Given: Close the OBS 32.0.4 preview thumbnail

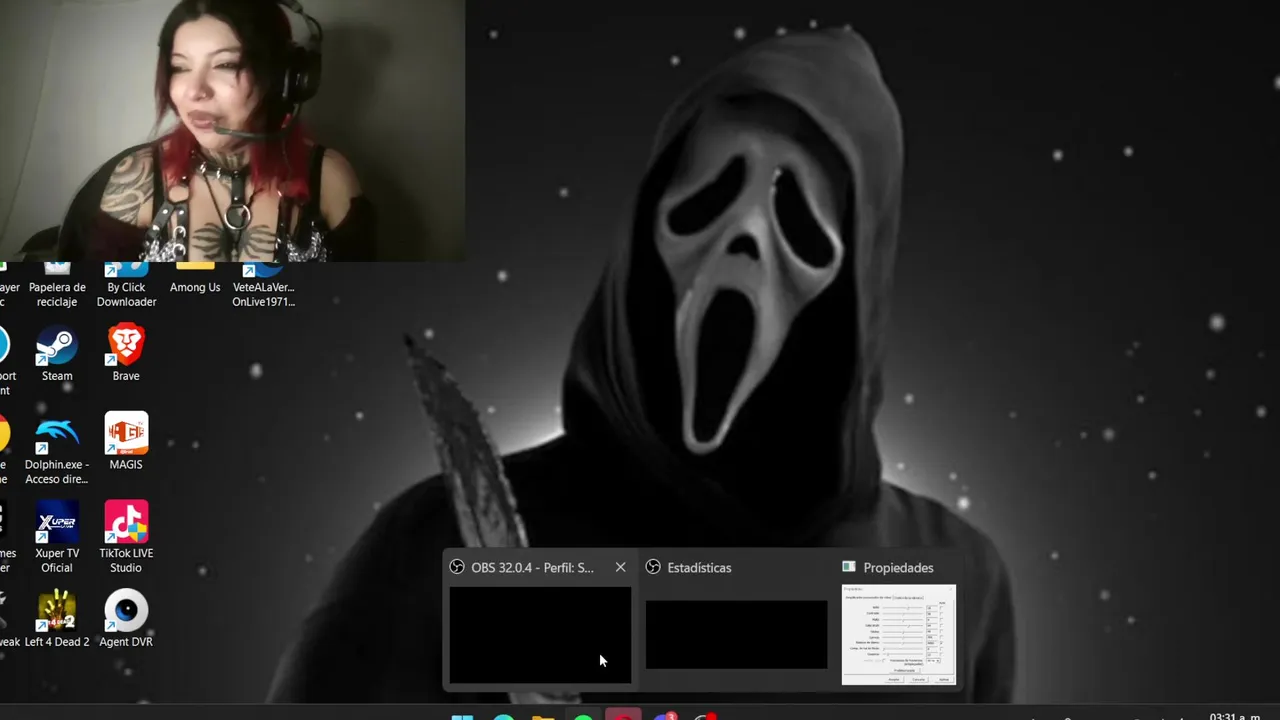Looking at the screenshot, I should [620, 567].
